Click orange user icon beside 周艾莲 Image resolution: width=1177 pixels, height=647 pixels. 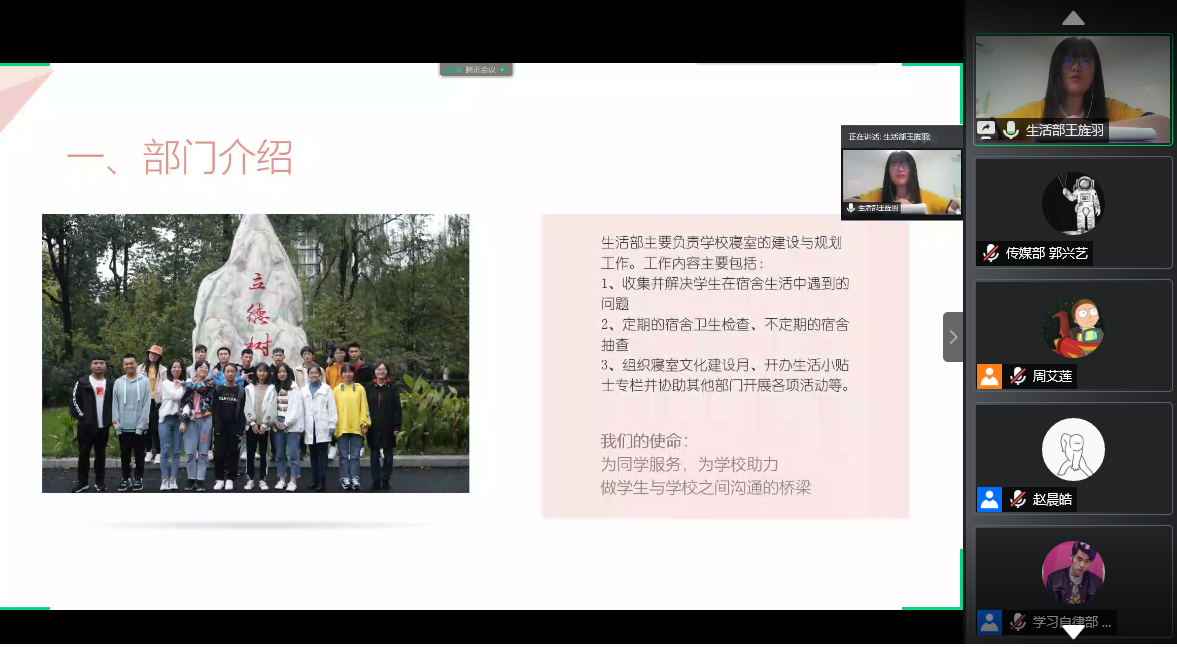[x=989, y=377]
